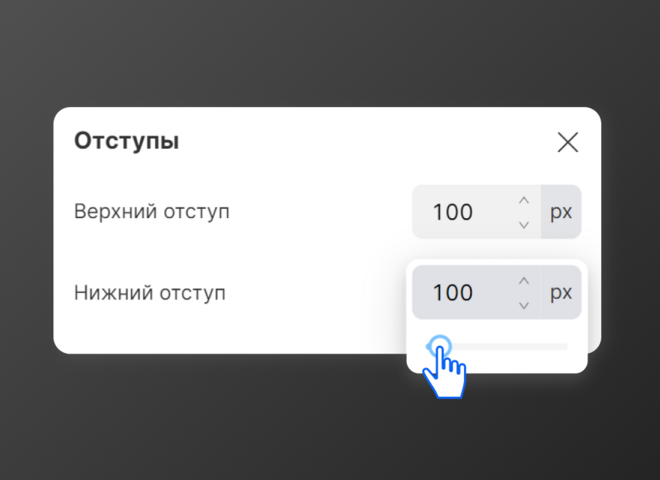Click empty space inside the slider popup panel
660x480 pixels.
(x=526, y=362)
